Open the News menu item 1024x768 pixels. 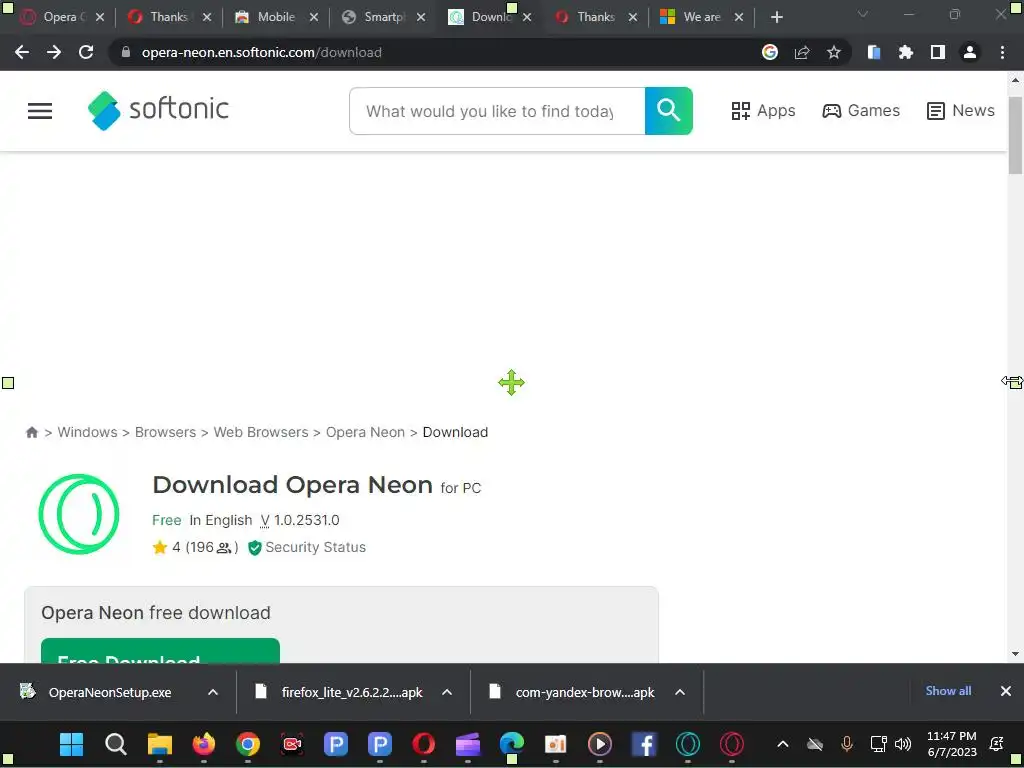[961, 111]
